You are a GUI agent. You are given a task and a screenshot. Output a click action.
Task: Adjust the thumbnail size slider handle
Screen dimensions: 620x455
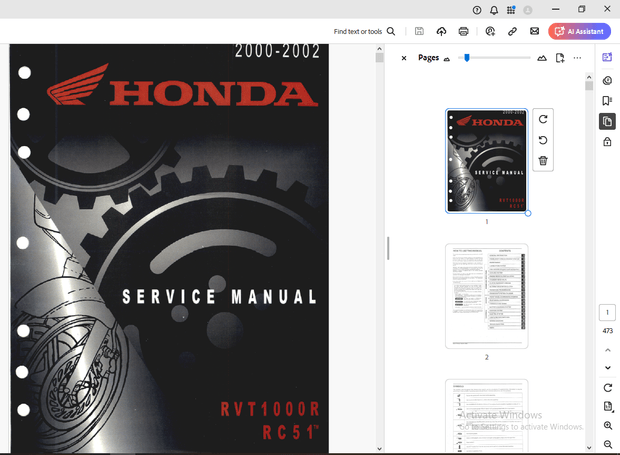[x=467, y=58]
